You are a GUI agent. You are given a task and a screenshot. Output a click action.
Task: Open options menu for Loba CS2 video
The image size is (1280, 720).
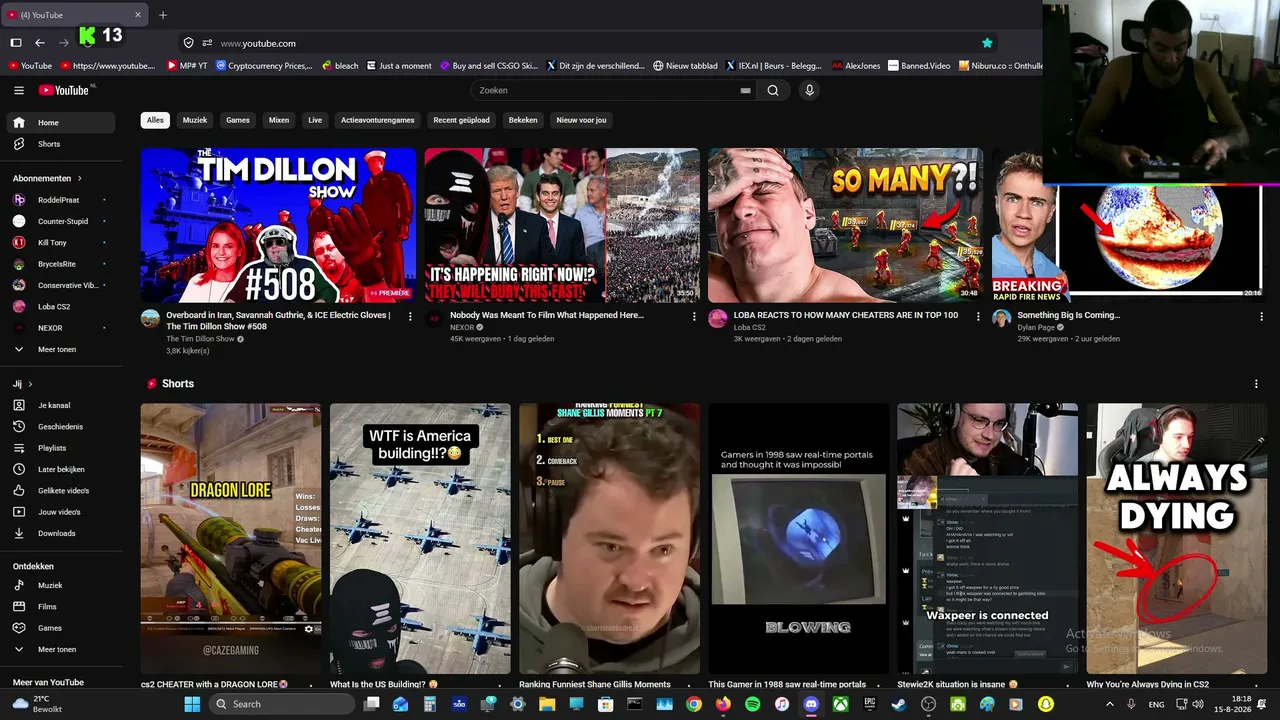(978, 316)
